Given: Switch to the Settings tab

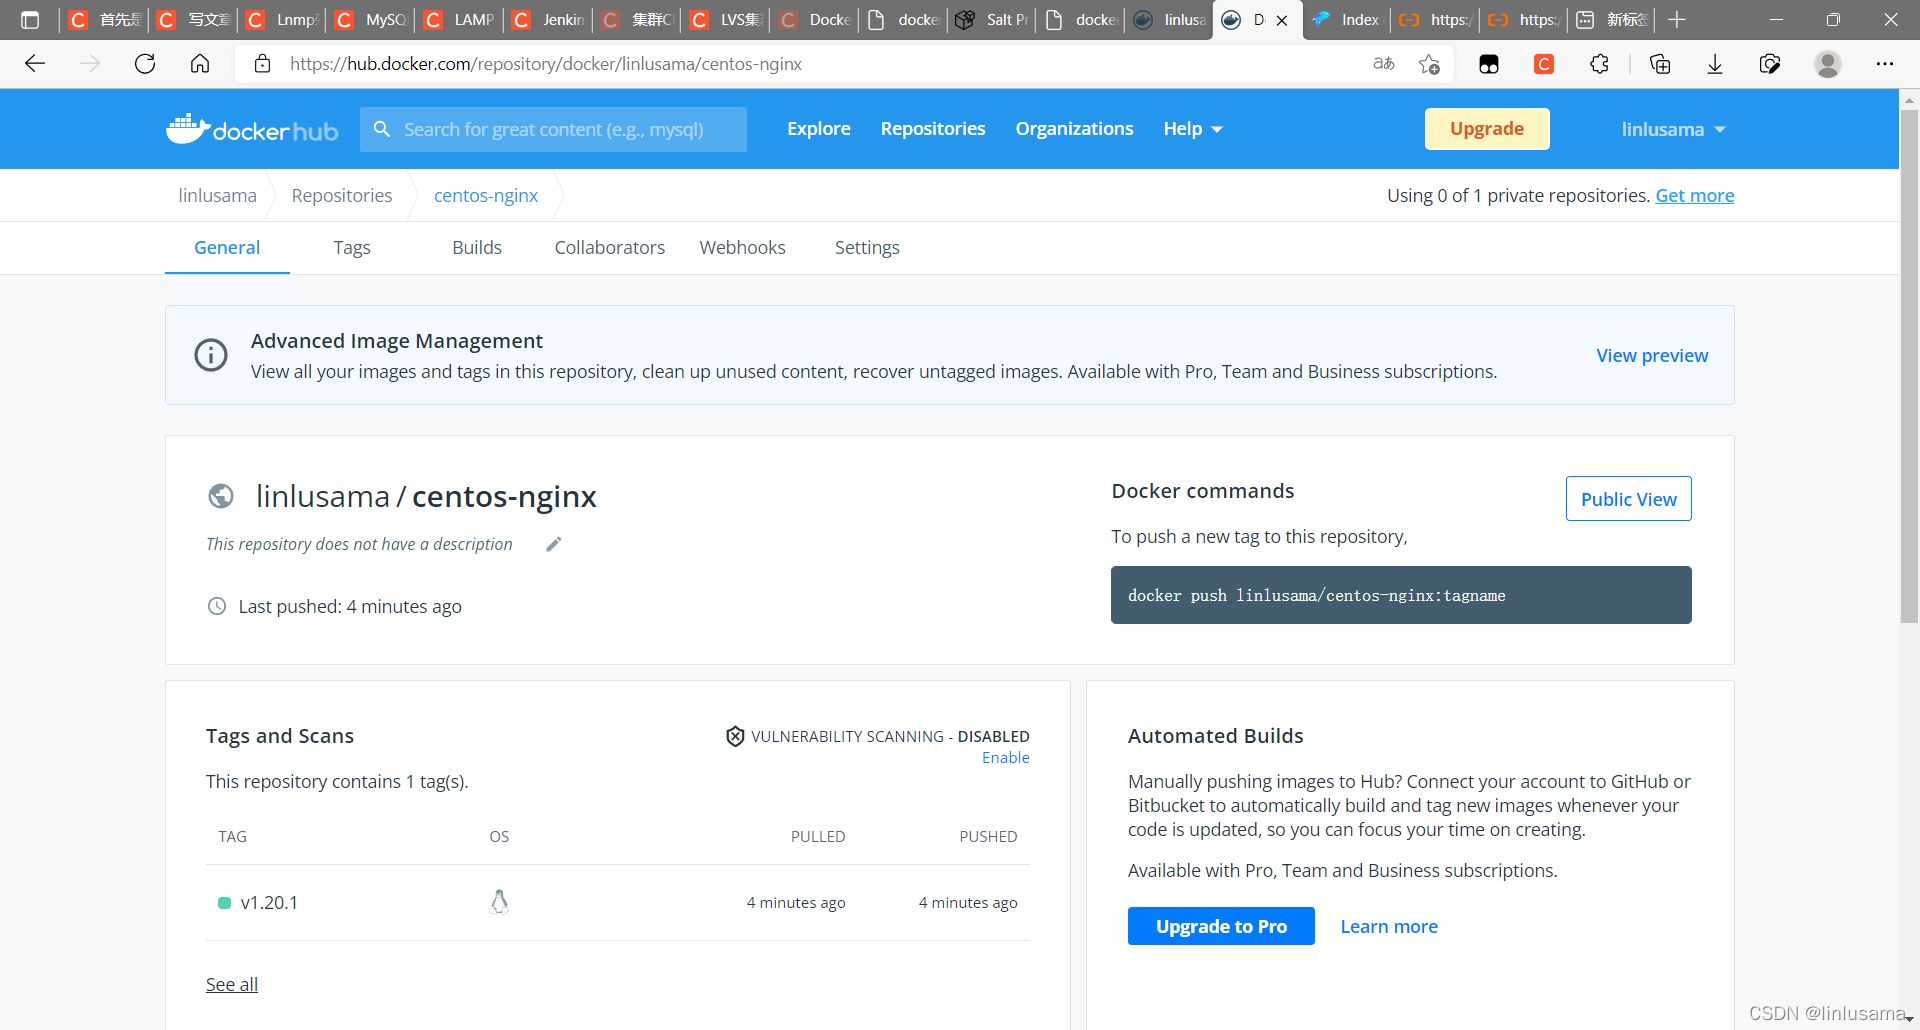Looking at the screenshot, I should [867, 248].
